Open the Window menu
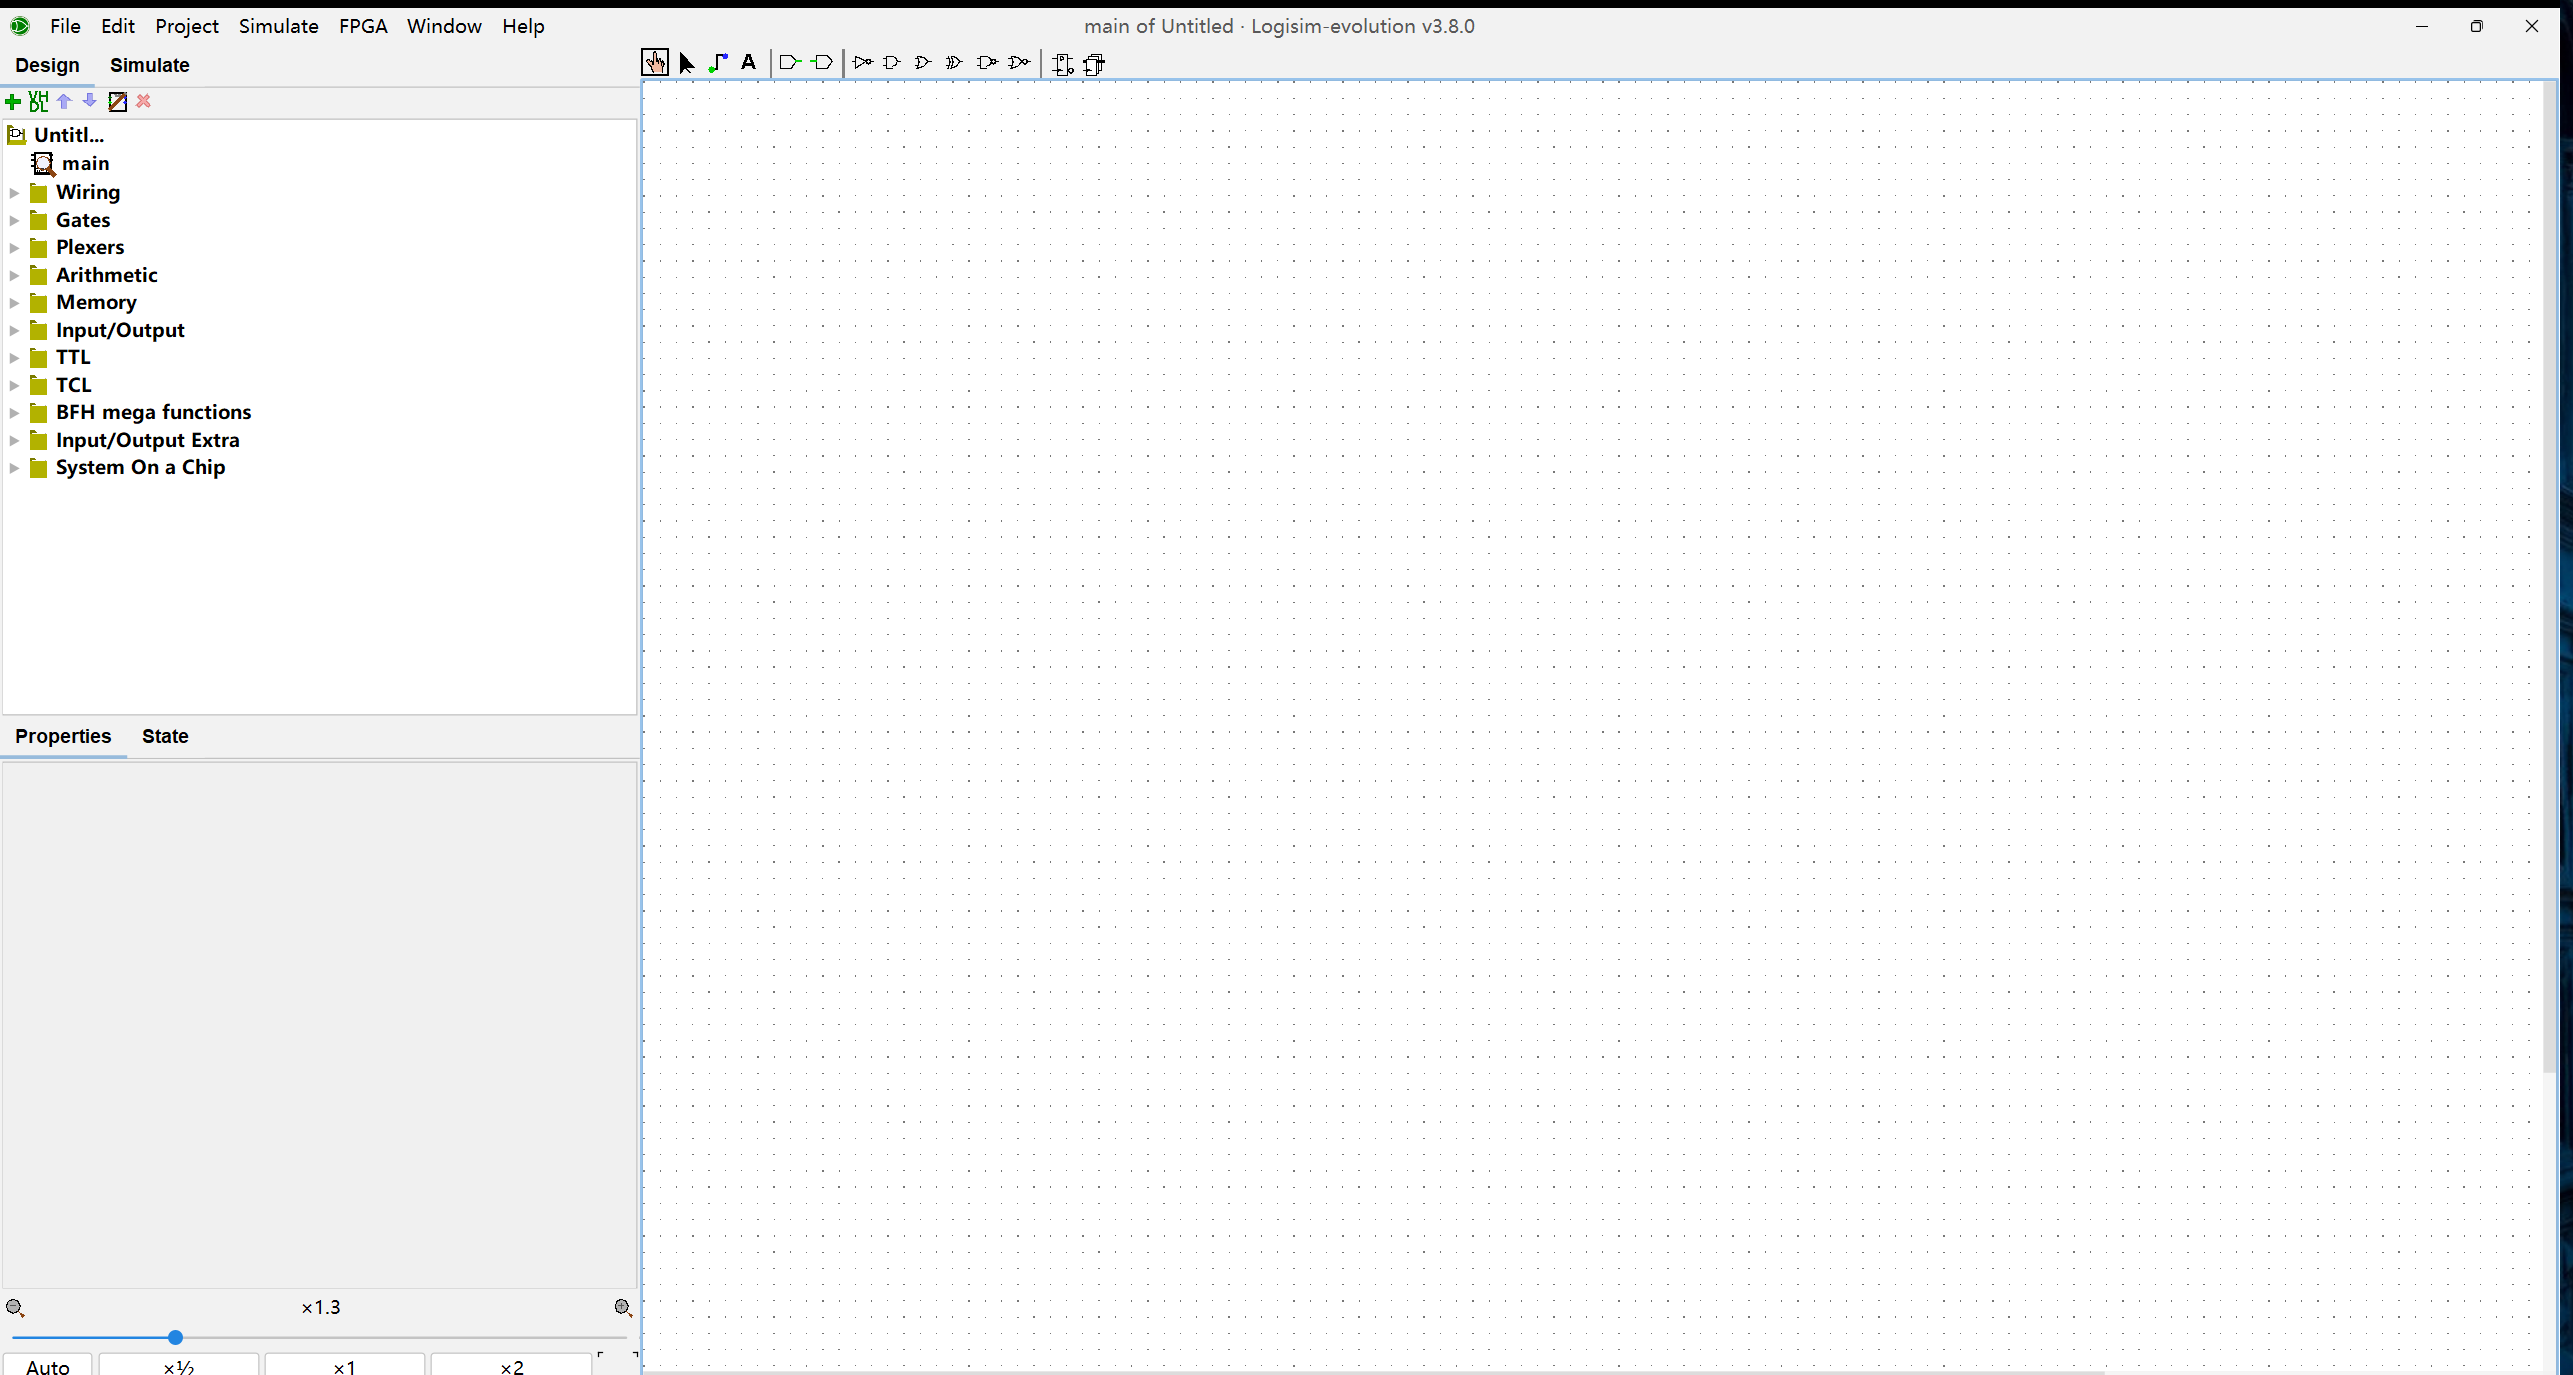This screenshot has width=2573, height=1375. click(444, 26)
